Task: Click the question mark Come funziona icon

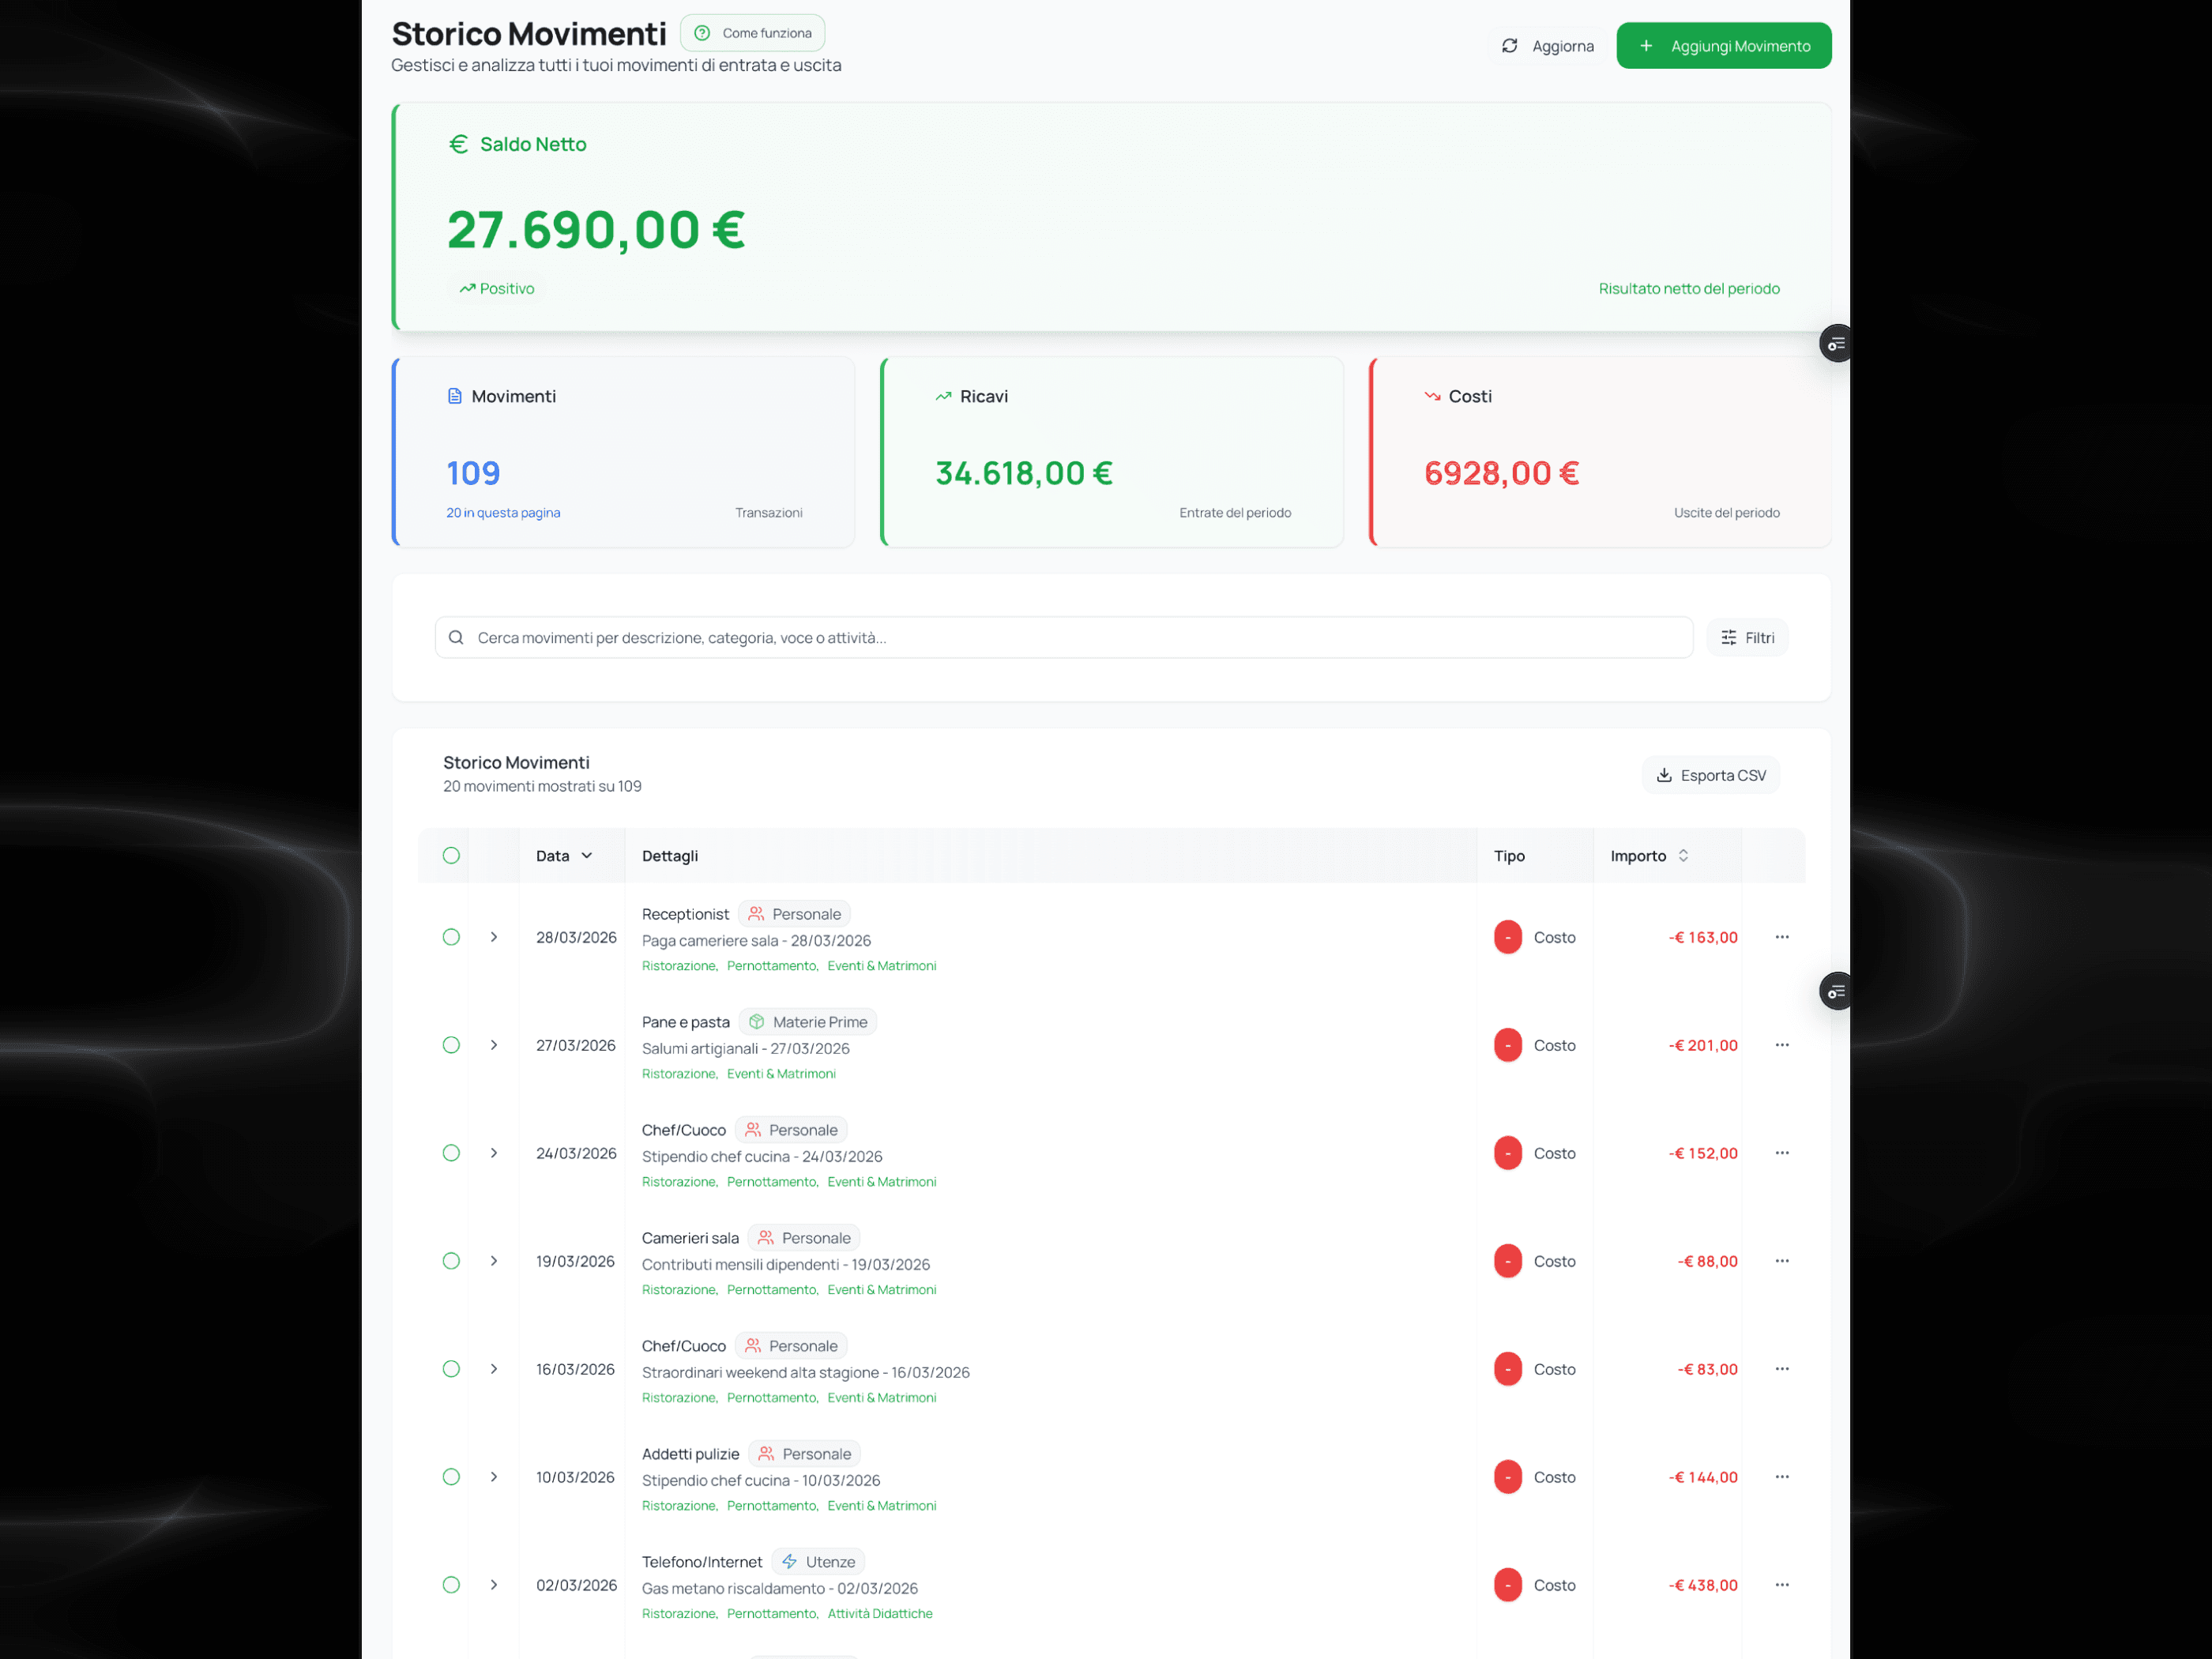Action: point(702,33)
